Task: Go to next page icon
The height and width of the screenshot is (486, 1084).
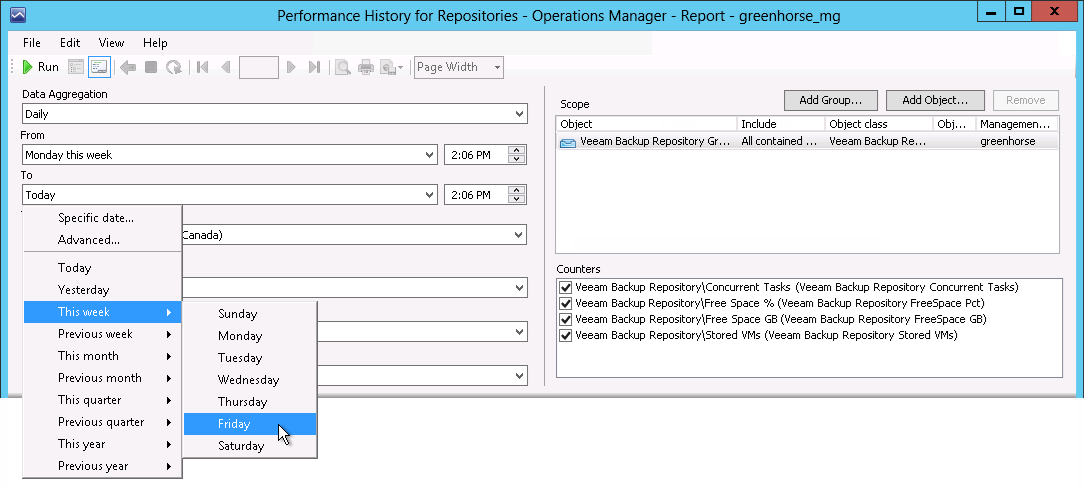Action: (291, 67)
